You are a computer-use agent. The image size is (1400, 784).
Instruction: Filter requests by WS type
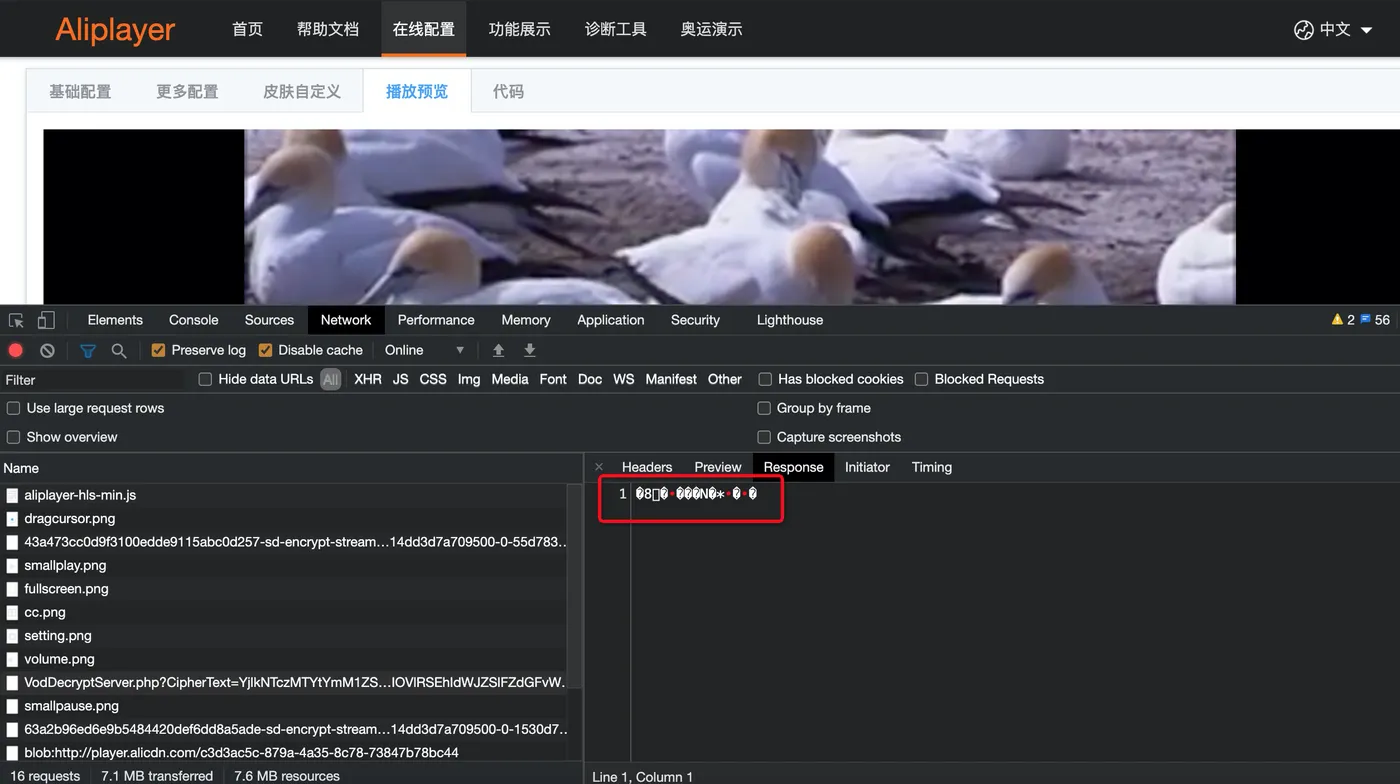click(623, 379)
